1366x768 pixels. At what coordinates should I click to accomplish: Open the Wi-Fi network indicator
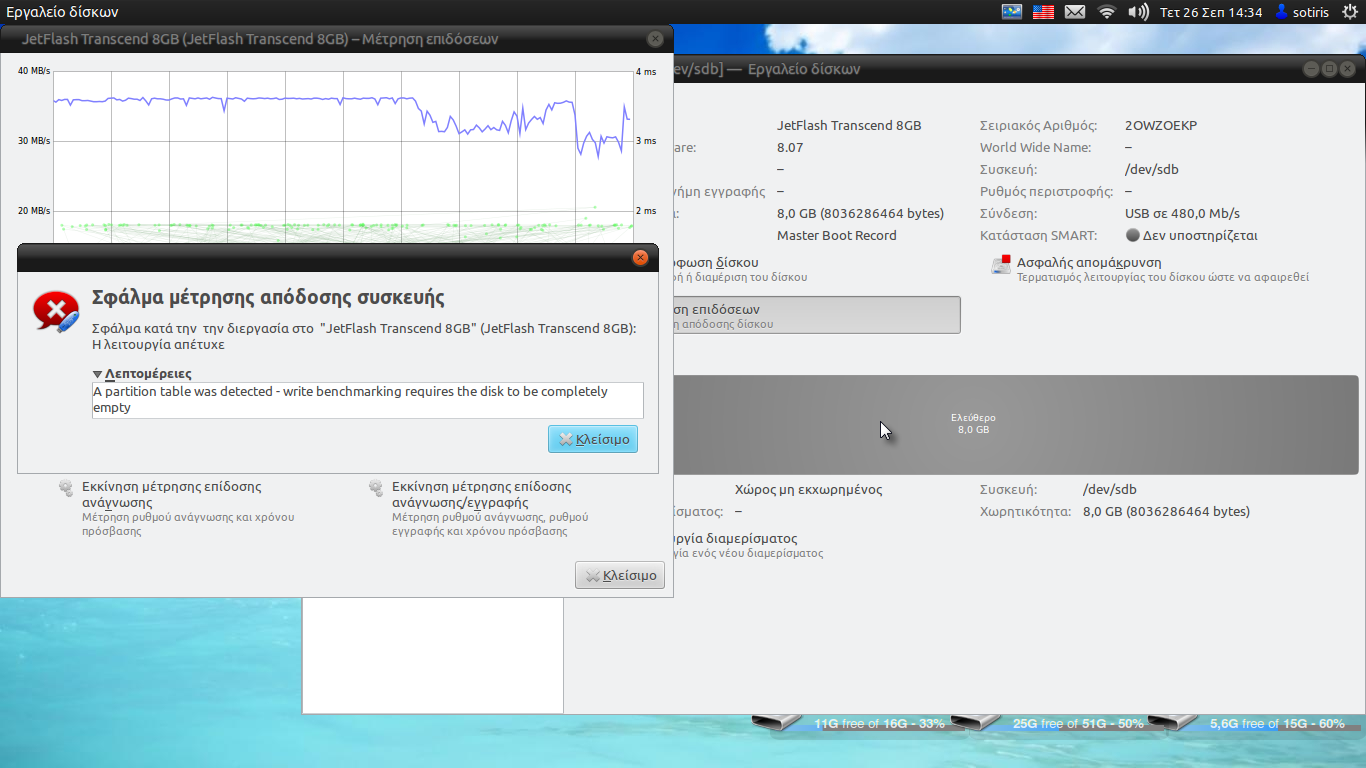[1106, 12]
